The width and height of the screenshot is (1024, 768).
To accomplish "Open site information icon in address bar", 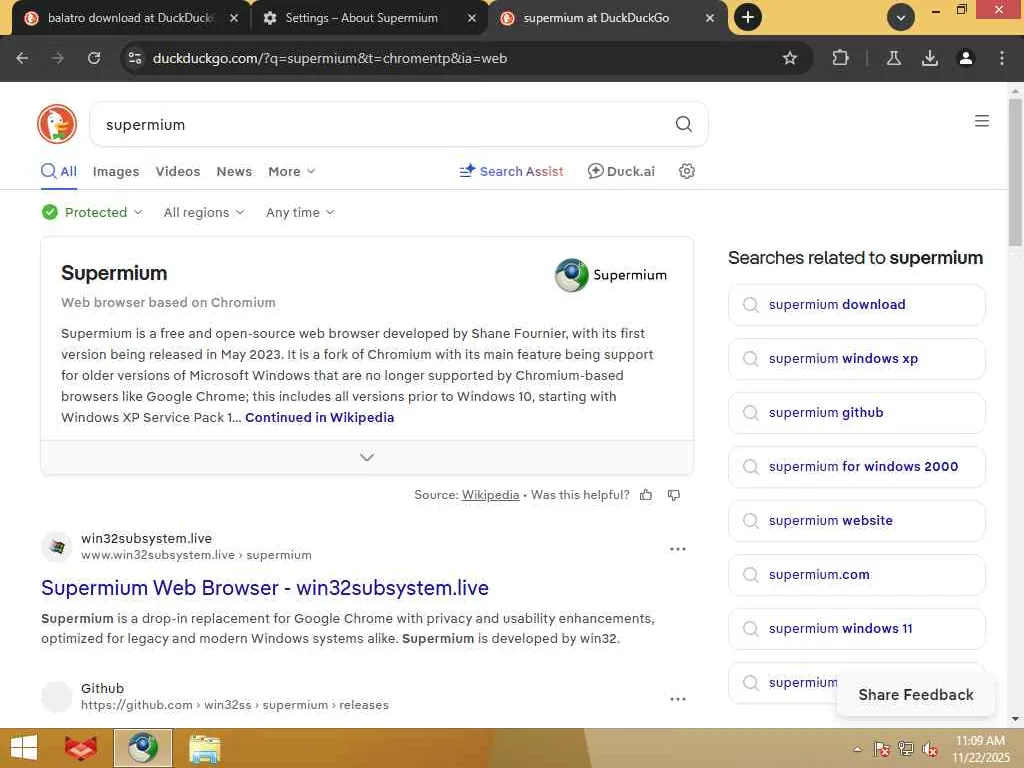I will [x=135, y=58].
